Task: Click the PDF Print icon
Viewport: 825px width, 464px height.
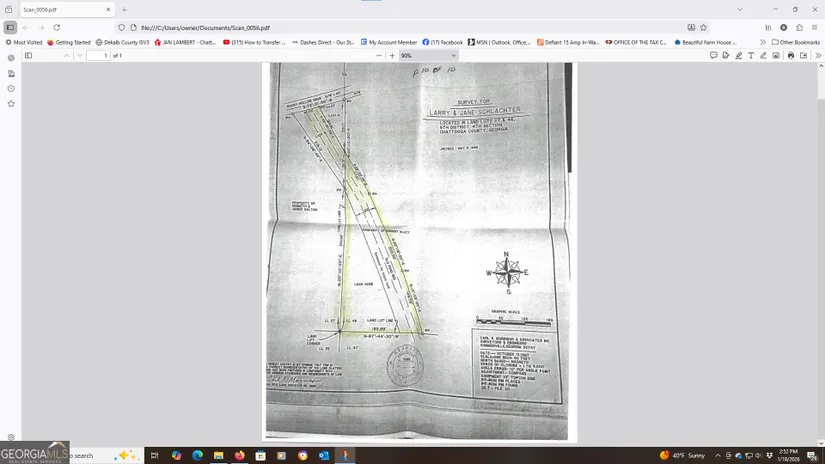Action: pyautogui.click(x=791, y=56)
